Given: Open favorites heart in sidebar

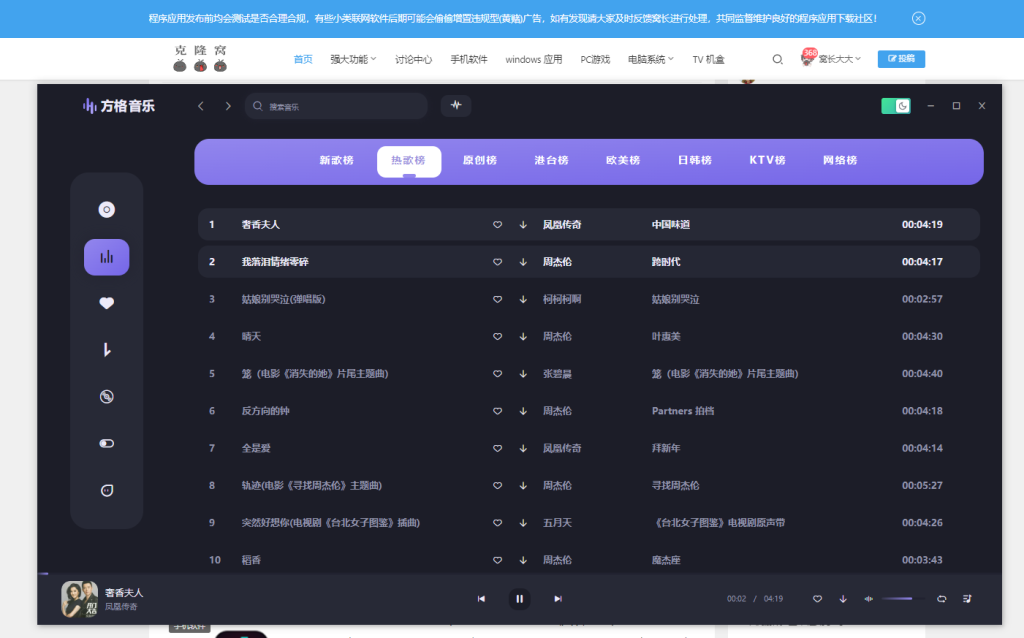Looking at the screenshot, I should coord(106,303).
